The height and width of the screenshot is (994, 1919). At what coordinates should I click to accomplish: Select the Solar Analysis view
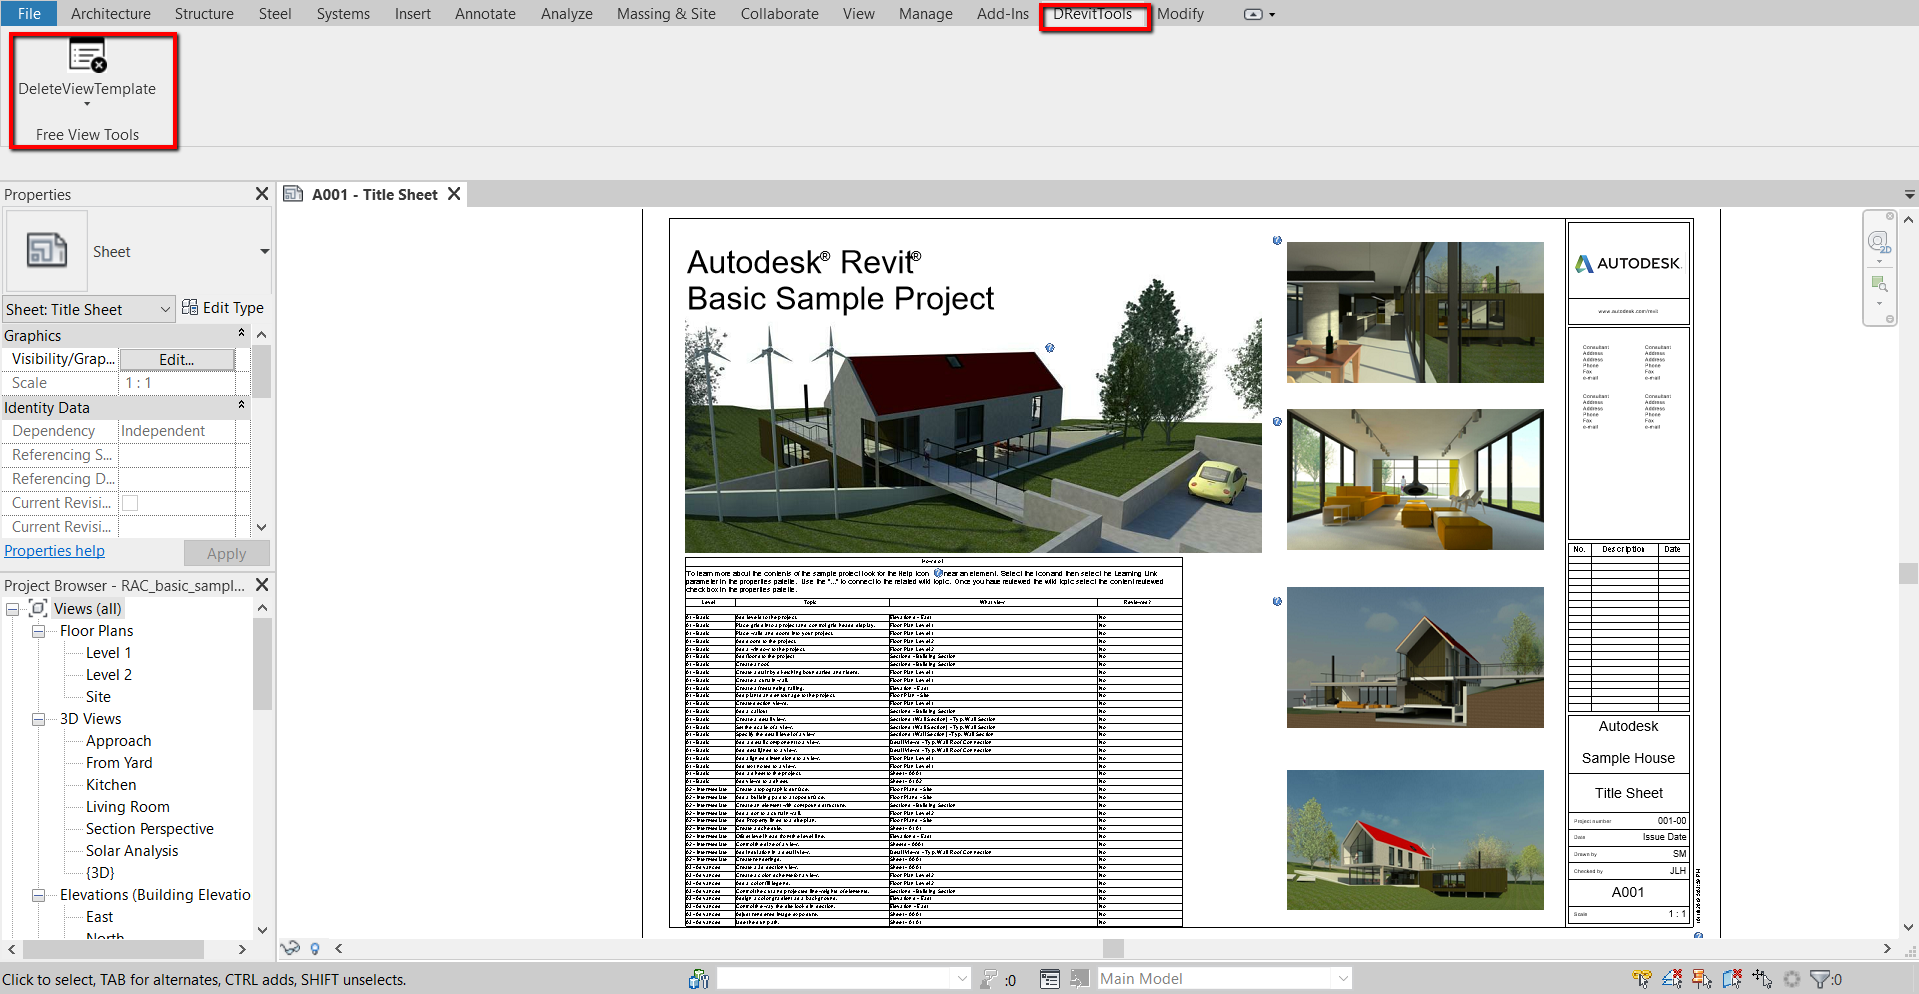tap(132, 851)
